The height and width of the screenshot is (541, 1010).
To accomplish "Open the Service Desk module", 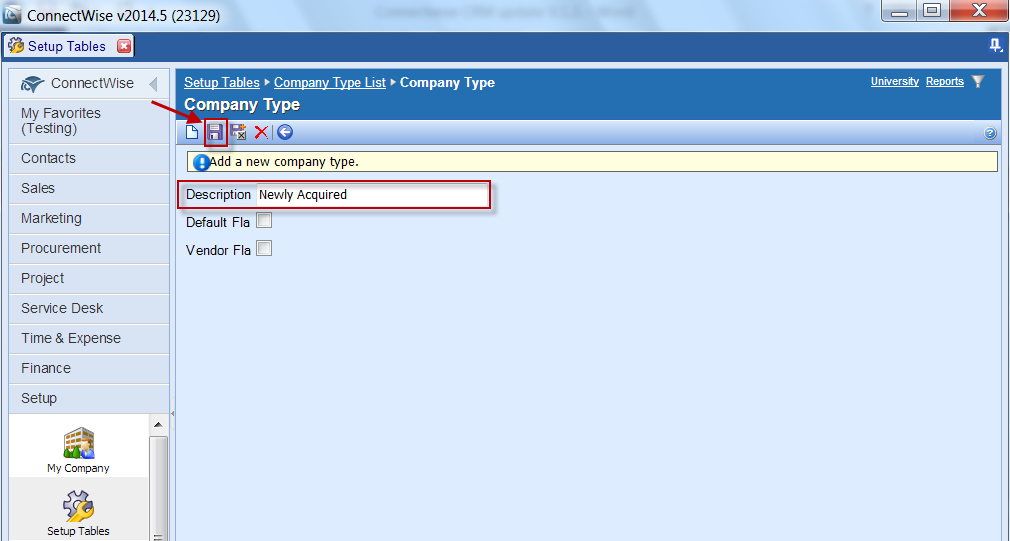I will (x=89, y=308).
